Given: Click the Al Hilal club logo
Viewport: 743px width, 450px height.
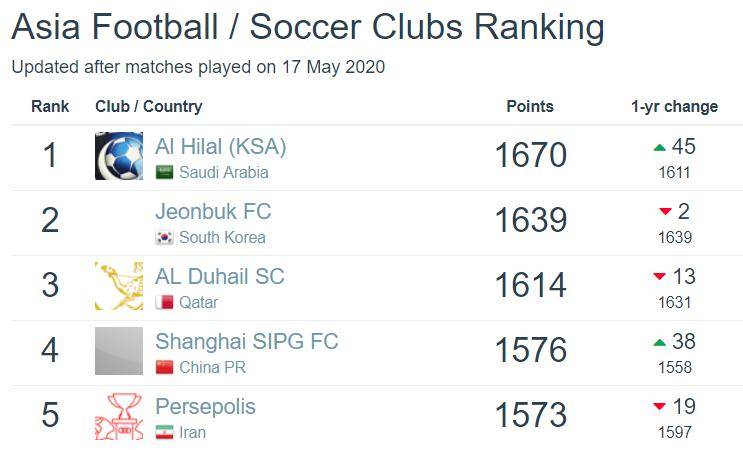Looking at the screenshot, I should (119, 156).
